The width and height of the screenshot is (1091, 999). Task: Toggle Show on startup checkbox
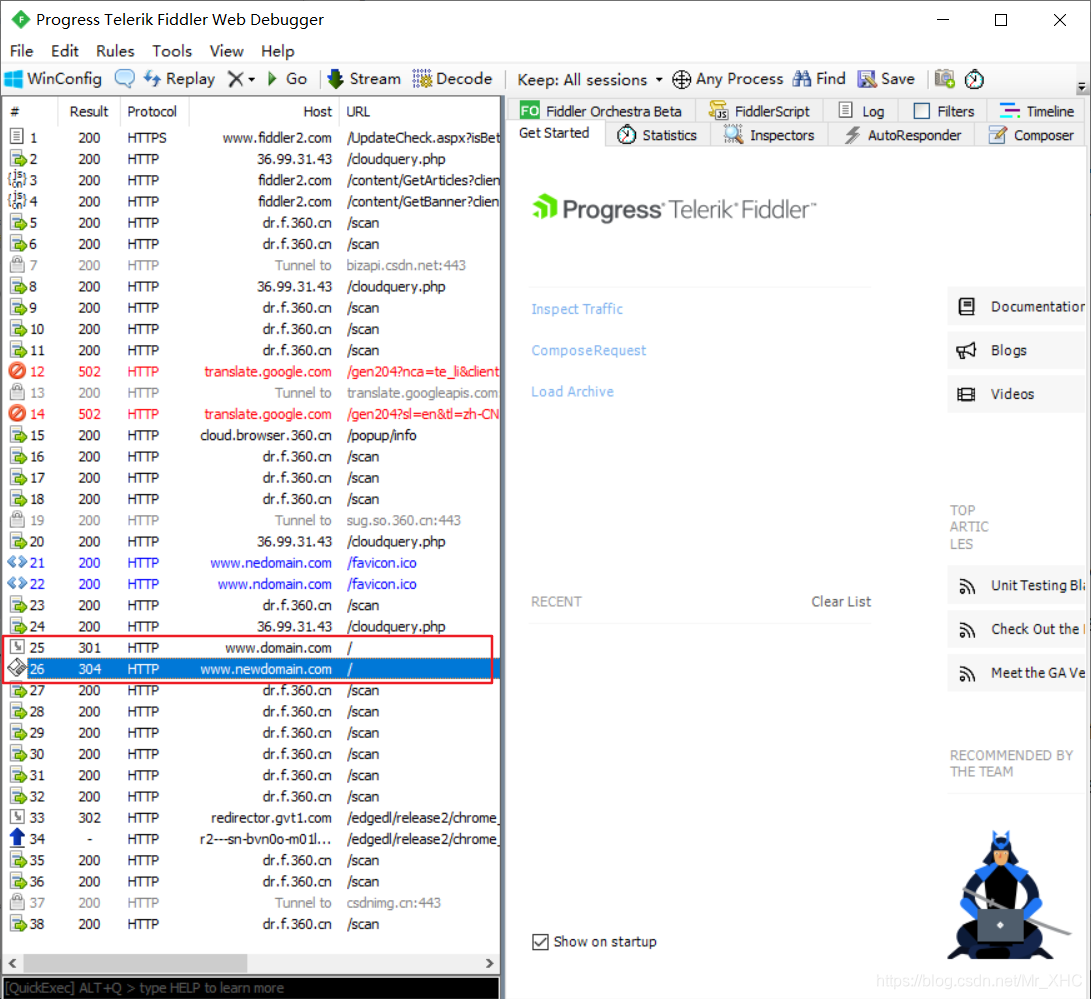coord(540,942)
